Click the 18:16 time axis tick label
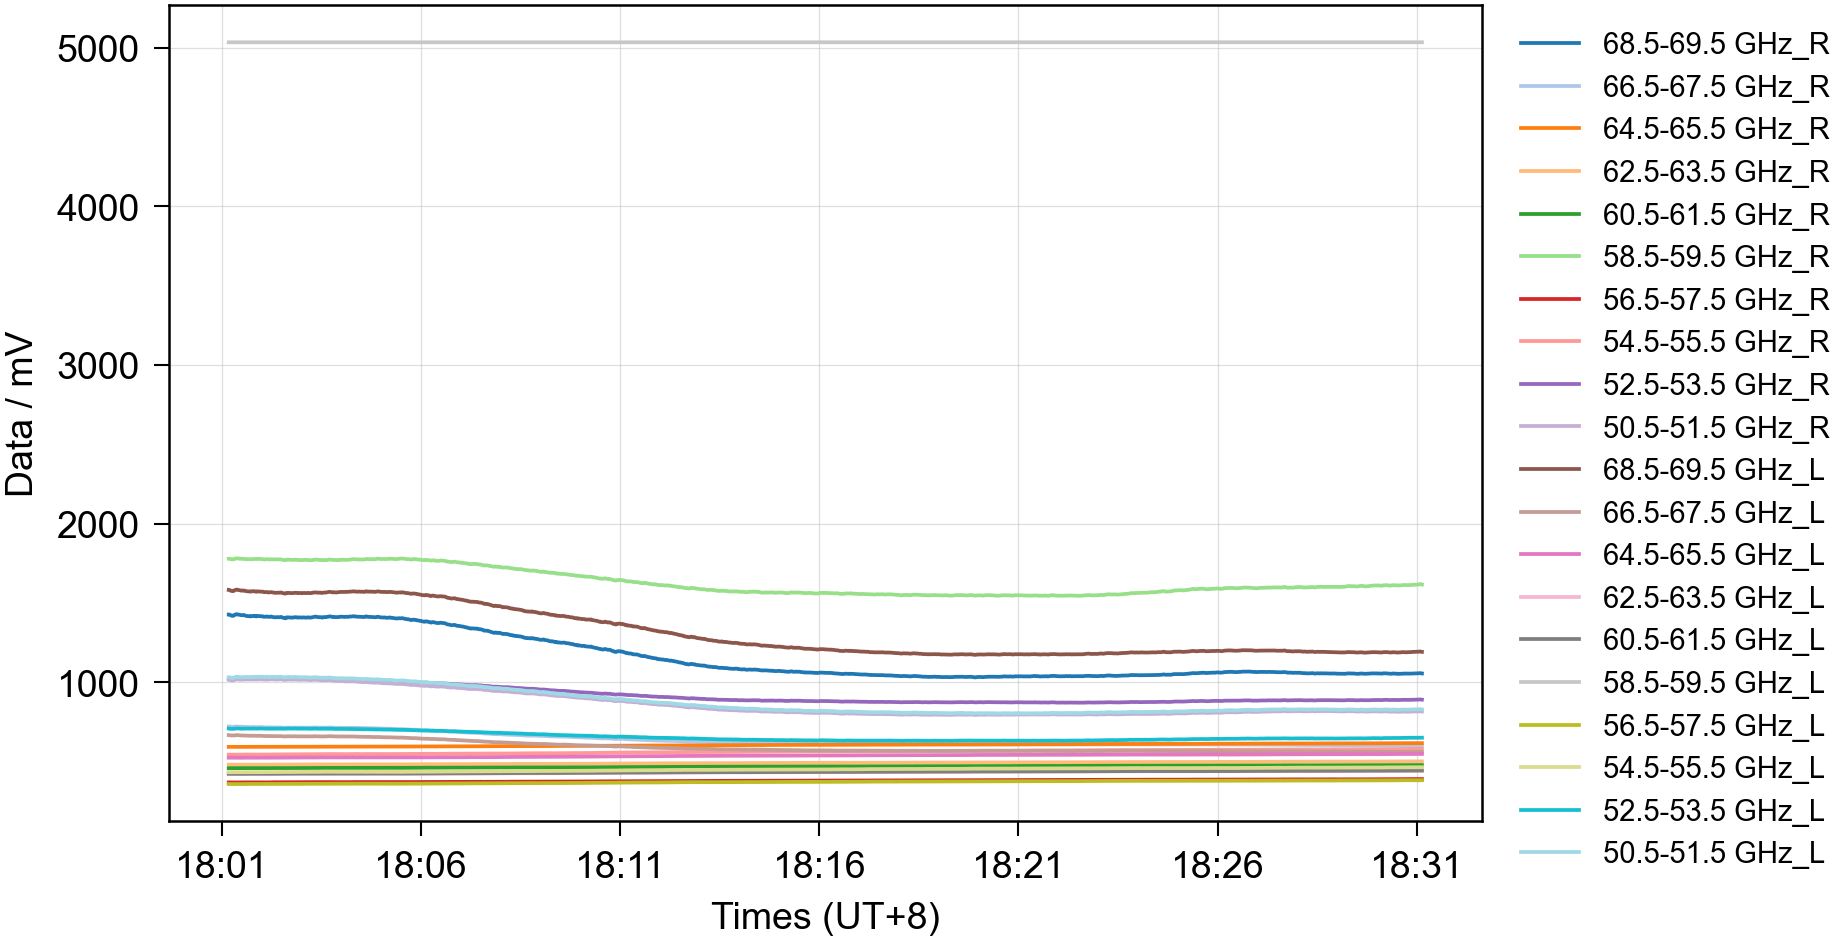 (819, 865)
